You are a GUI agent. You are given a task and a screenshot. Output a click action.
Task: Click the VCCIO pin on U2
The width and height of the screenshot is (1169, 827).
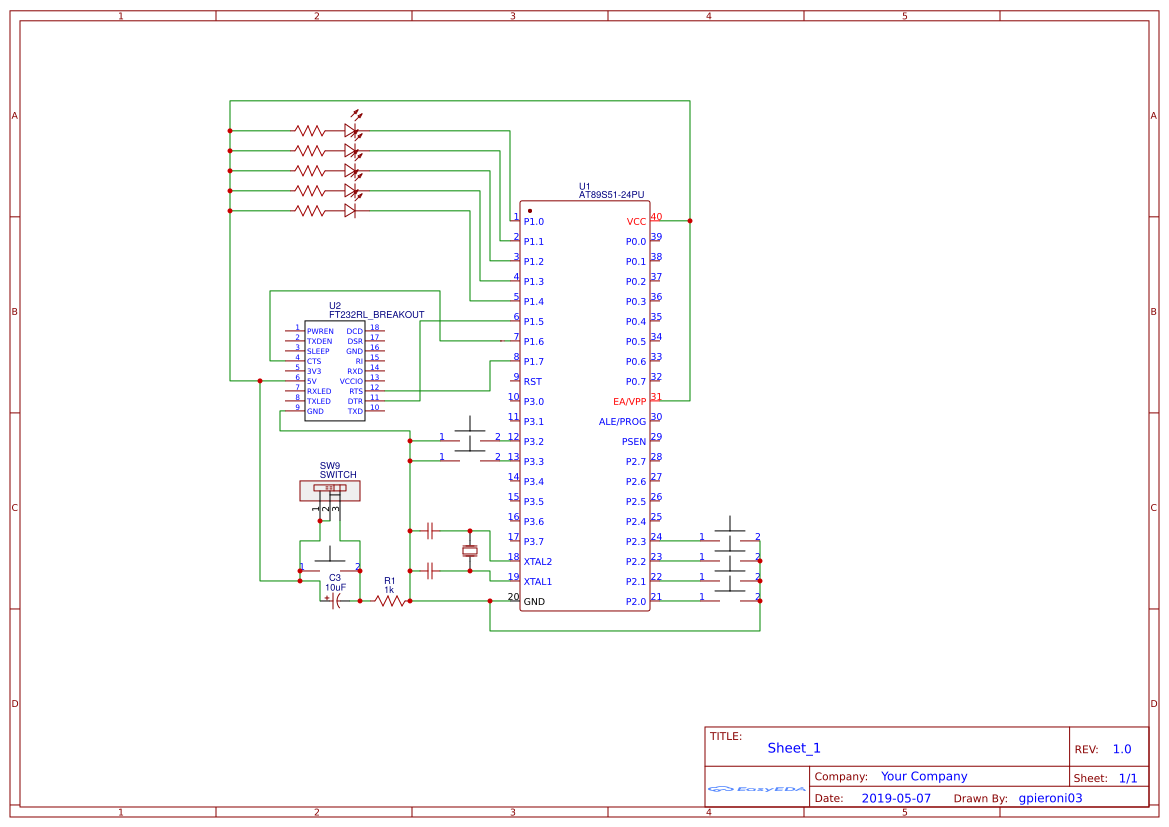coord(351,381)
